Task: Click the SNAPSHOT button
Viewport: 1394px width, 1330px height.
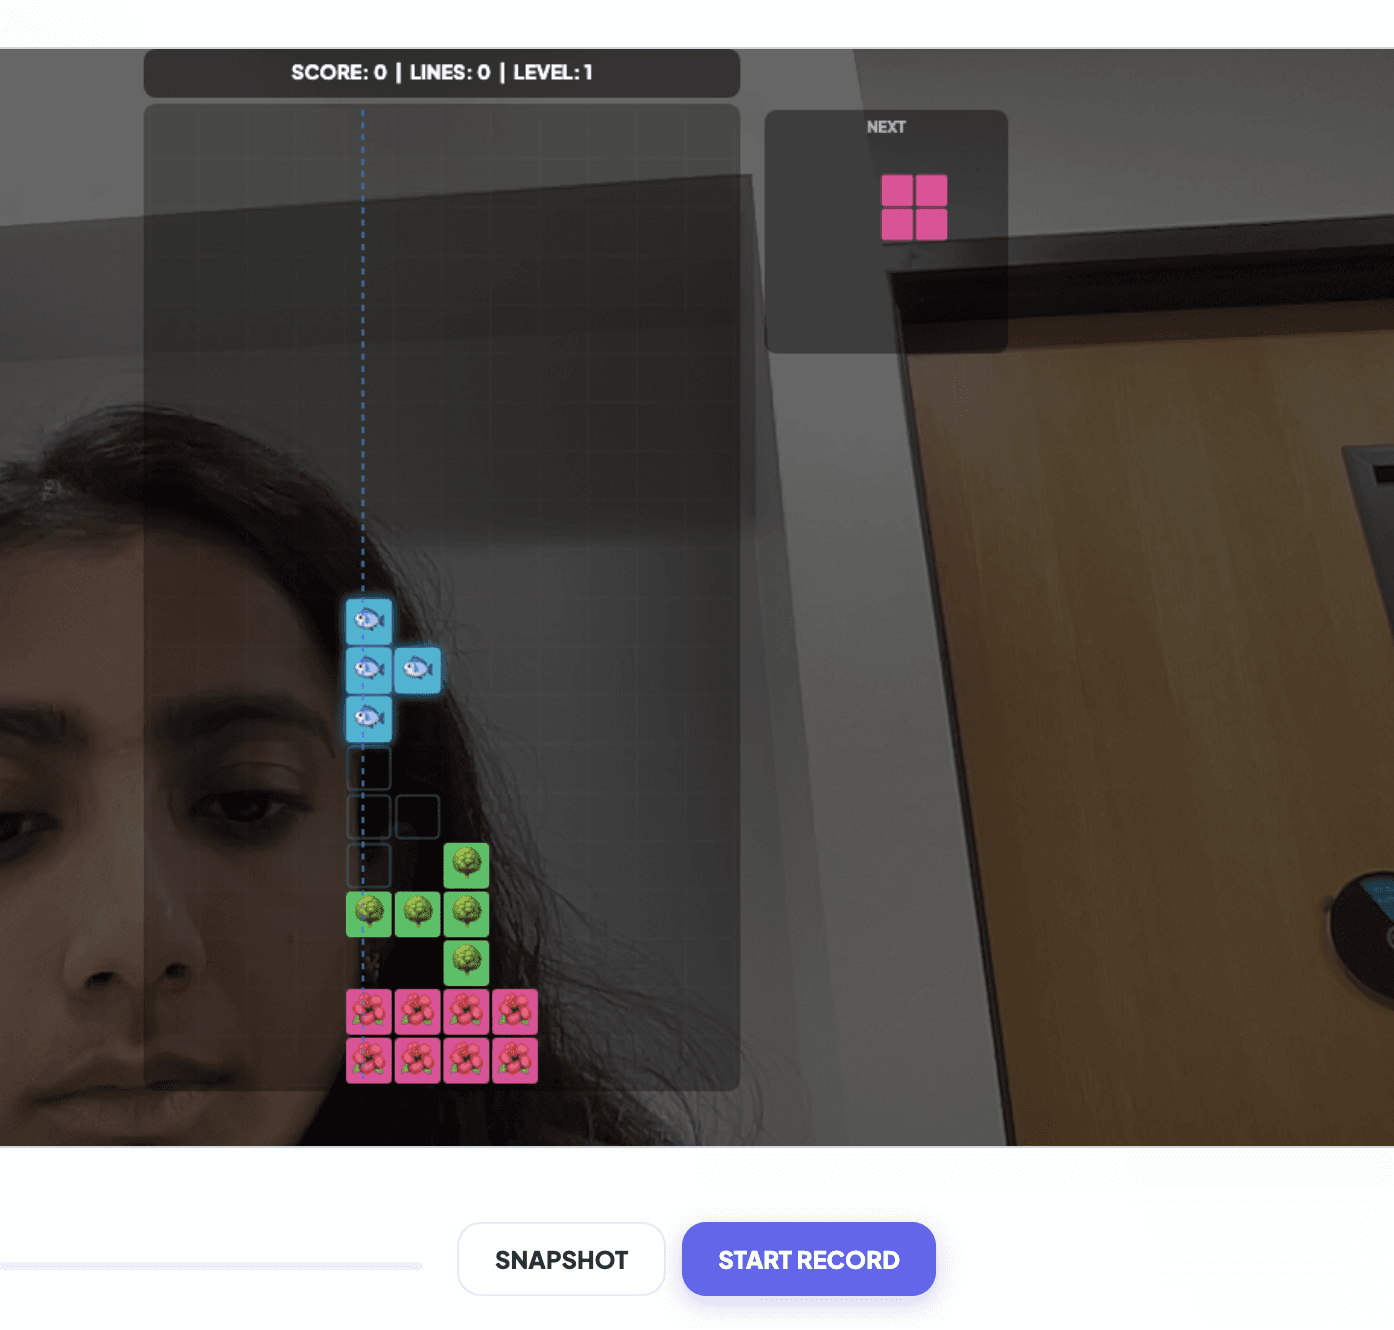Action: pos(561,1259)
